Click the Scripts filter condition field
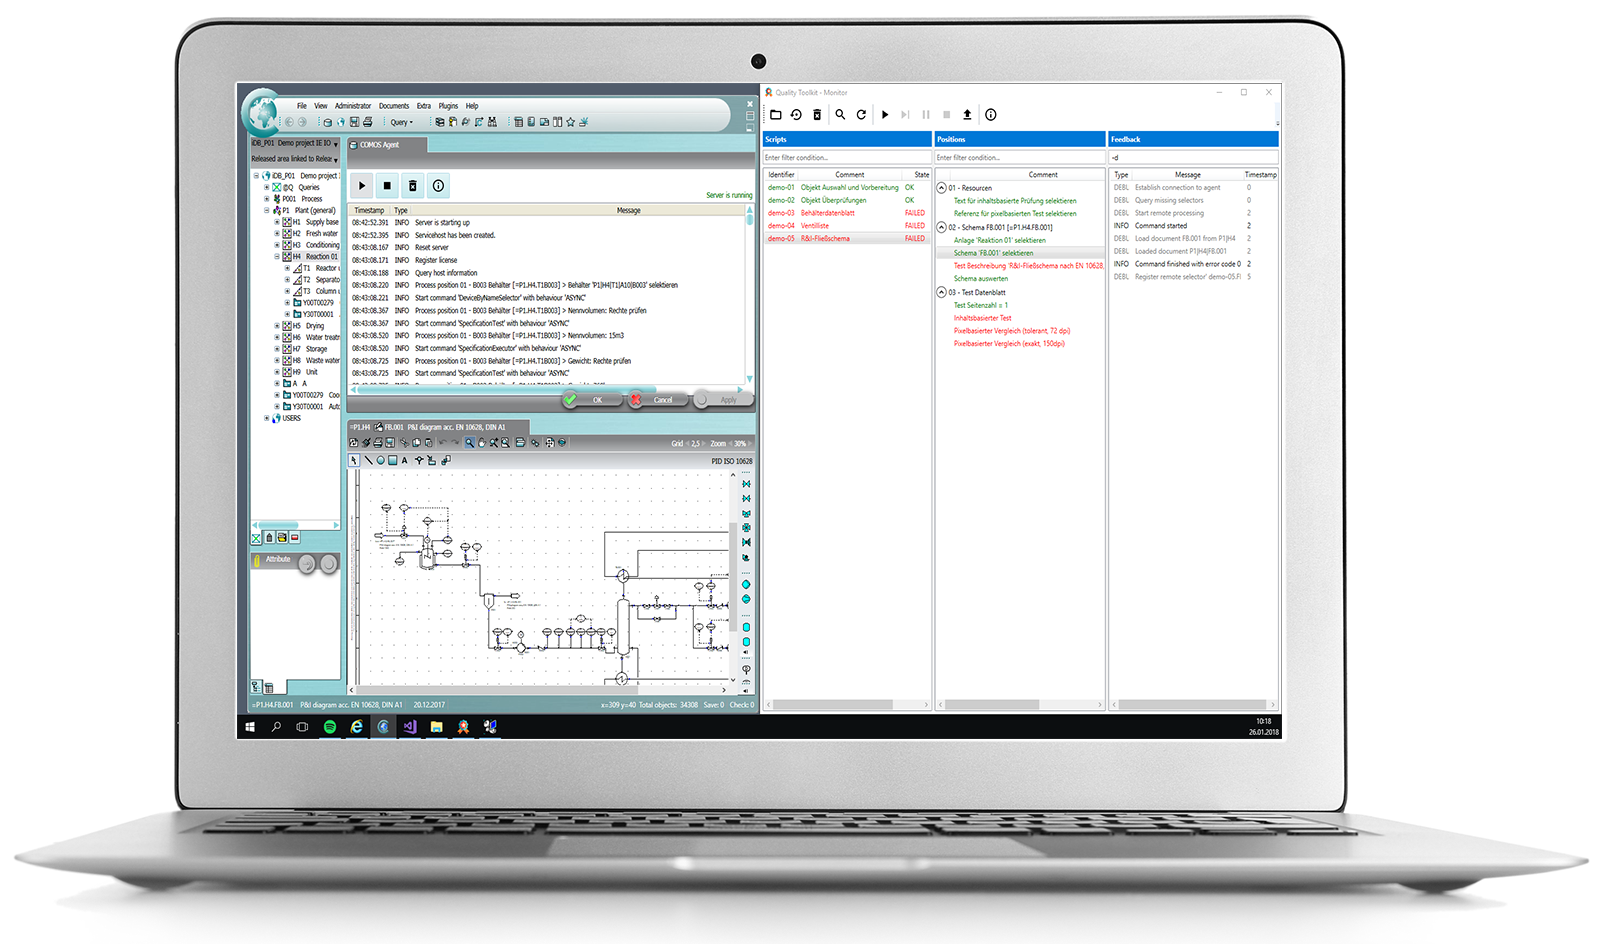This screenshot has height=944, width=1600. tap(846, 158)
